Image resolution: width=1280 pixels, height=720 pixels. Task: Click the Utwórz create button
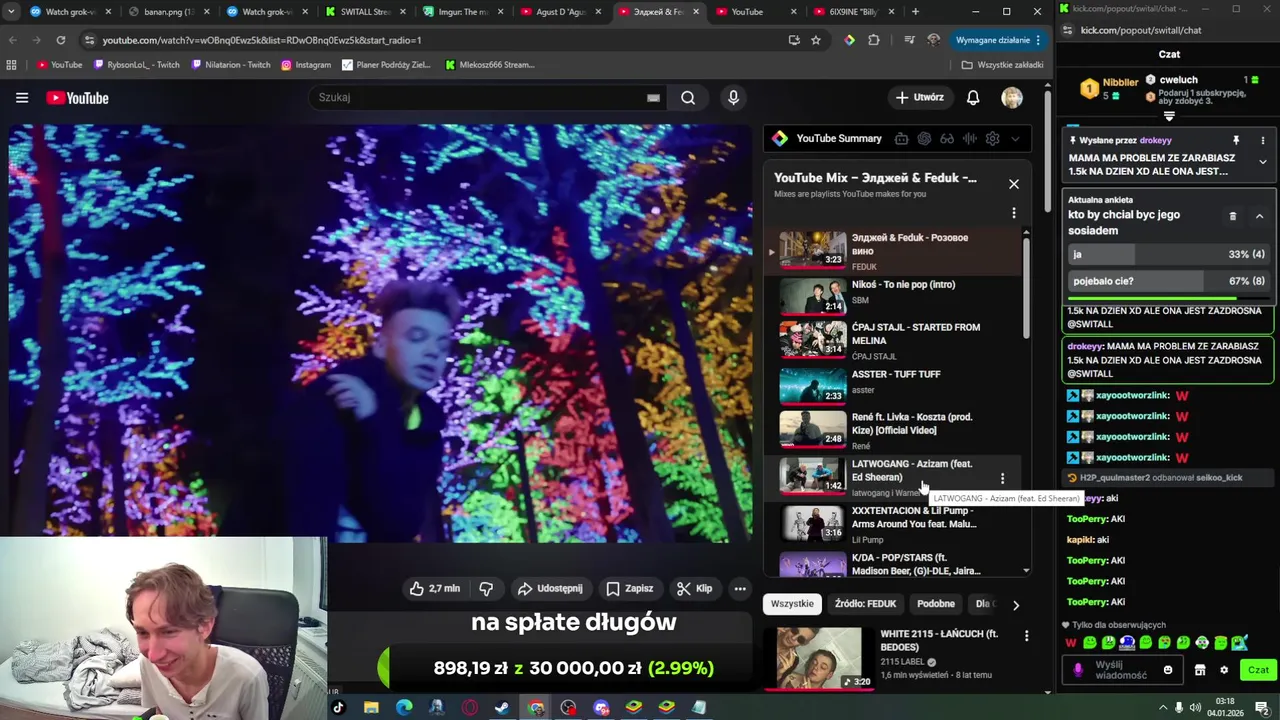(919, 98)
